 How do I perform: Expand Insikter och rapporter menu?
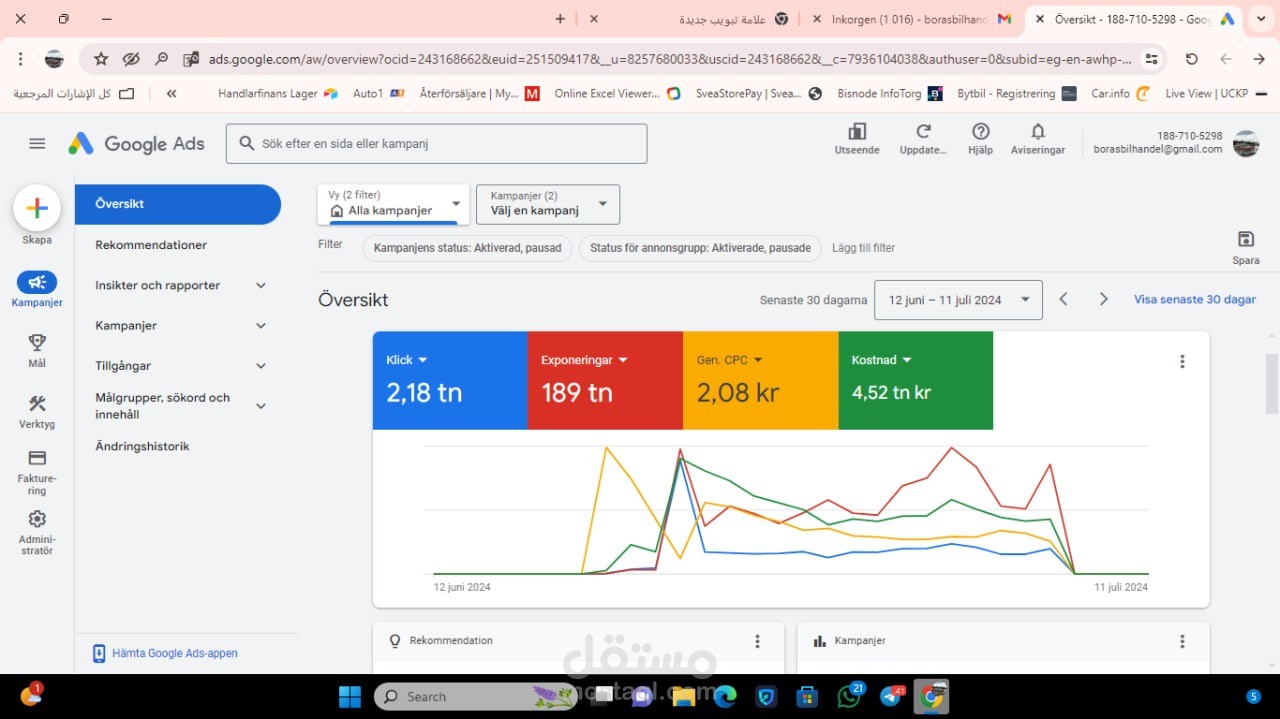click(182, 285)
